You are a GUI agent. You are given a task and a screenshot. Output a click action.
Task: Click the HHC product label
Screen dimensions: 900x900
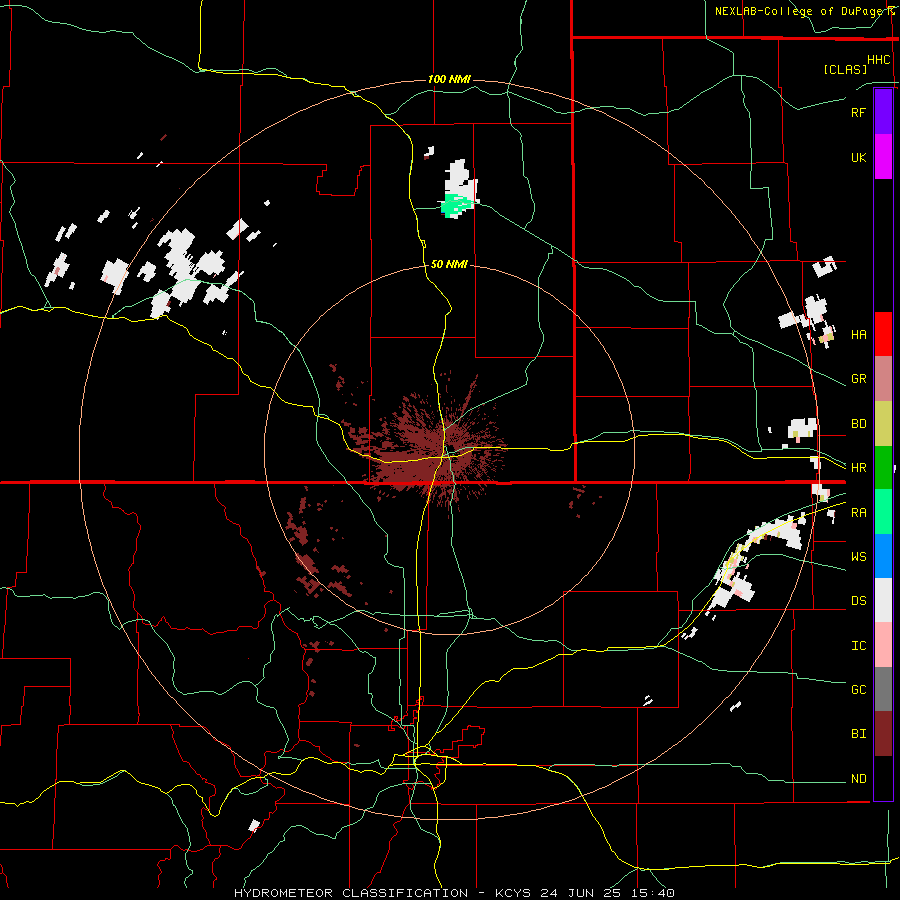pos(879,60)
